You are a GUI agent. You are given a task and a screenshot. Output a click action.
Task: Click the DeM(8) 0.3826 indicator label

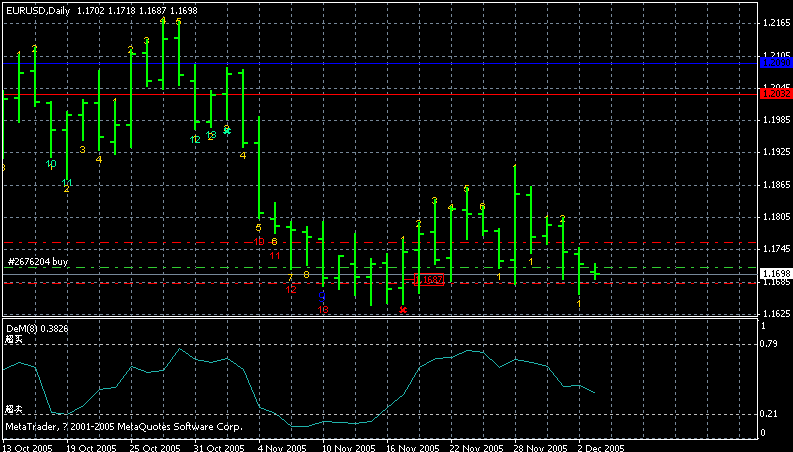click(x=37, y=329)
